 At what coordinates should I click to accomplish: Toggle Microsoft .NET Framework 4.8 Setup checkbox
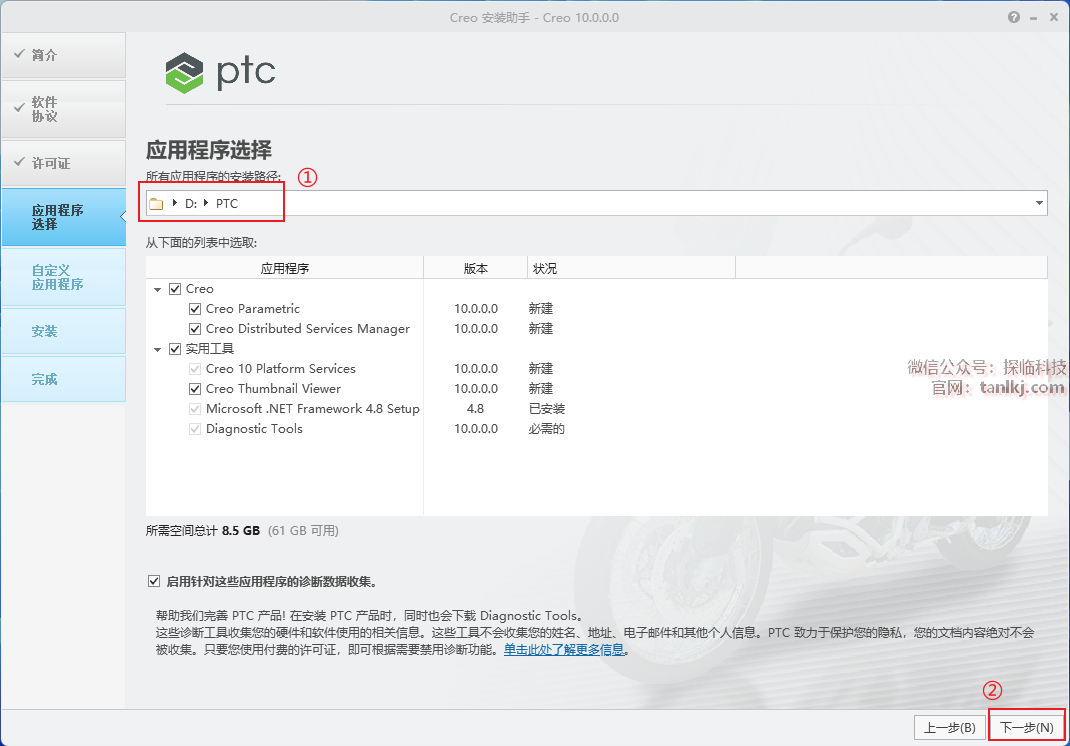[x=195, y=409]
